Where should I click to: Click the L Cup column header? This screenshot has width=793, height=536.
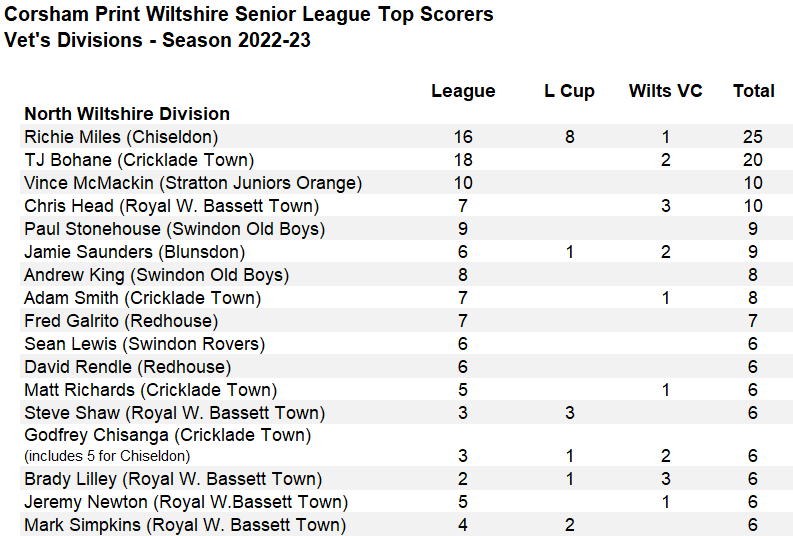click(x=569, y=91)
